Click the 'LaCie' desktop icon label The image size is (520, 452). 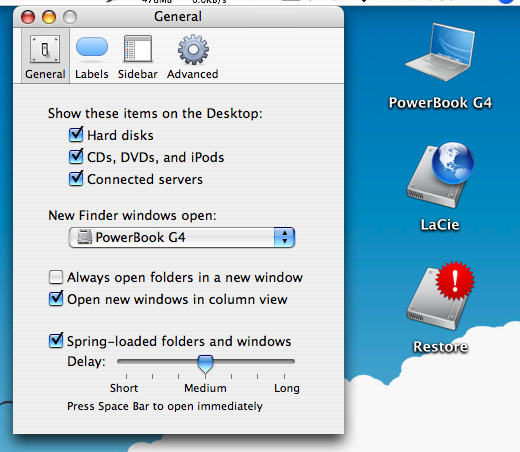pyautogui.click(x=440, y=225)
